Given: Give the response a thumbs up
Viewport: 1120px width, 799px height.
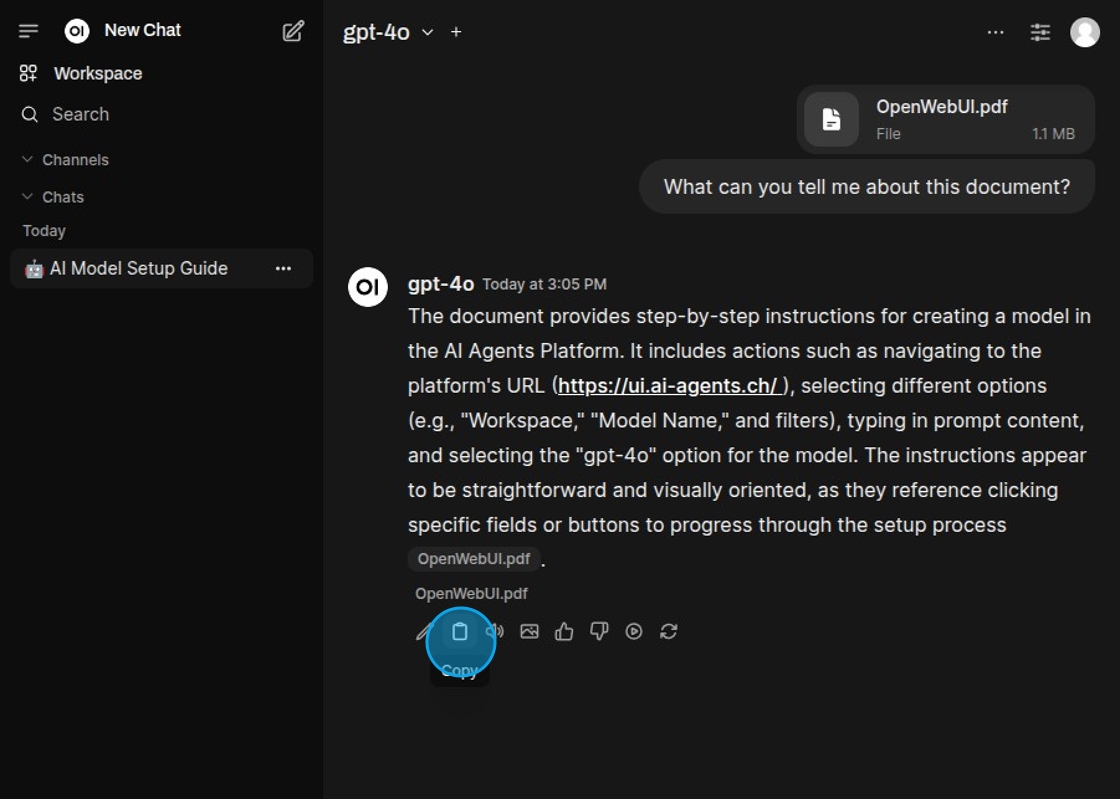Looking at the screenshot, I should tap(564, 631).
